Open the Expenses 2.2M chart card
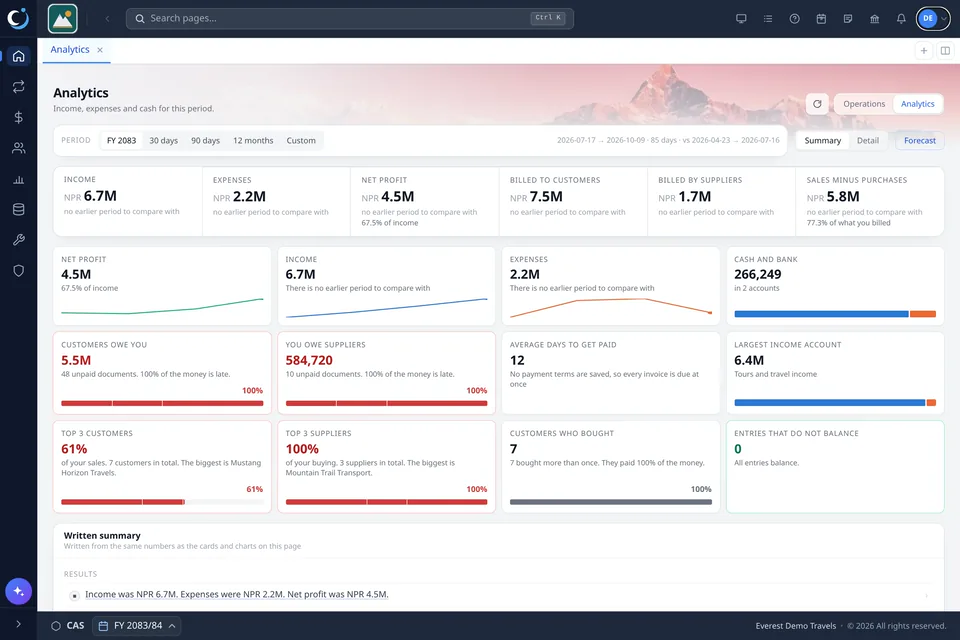 point(610,286)
